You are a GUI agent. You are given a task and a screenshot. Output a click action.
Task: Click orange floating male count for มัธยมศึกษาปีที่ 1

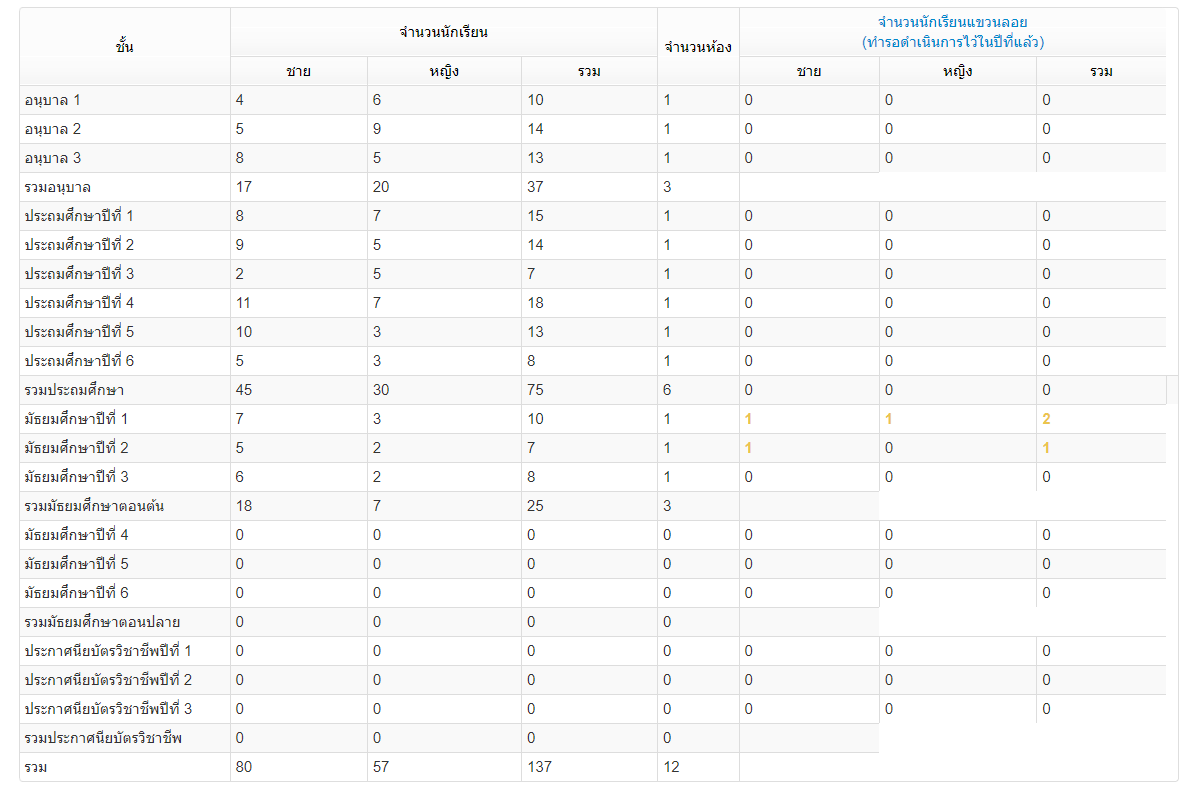point(748,419)
